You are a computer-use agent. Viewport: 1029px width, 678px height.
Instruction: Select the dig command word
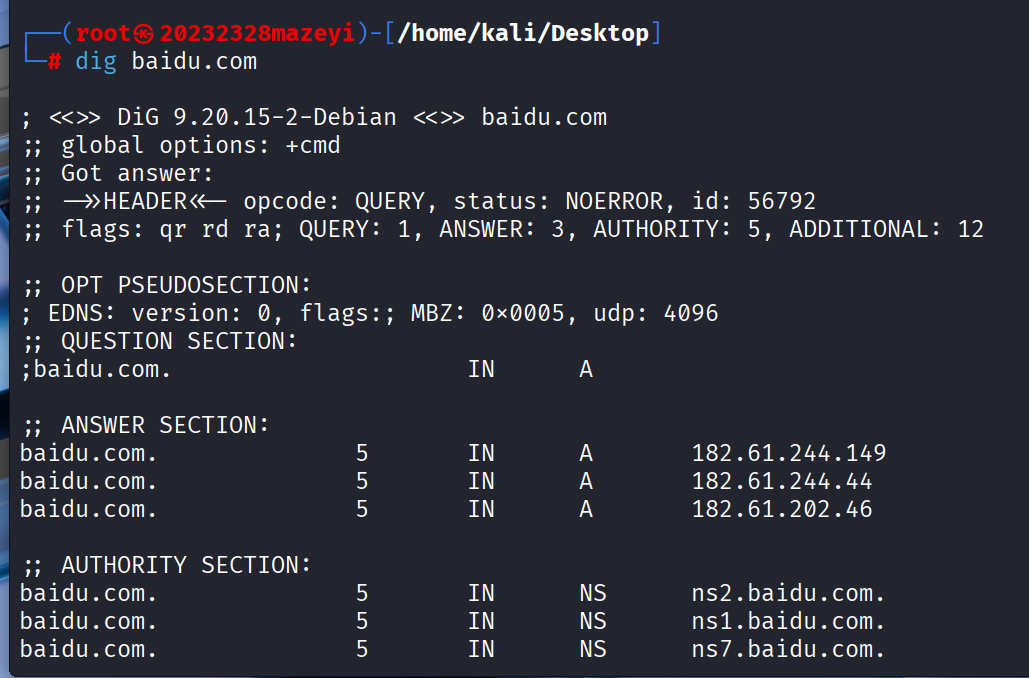click(96, 62)
